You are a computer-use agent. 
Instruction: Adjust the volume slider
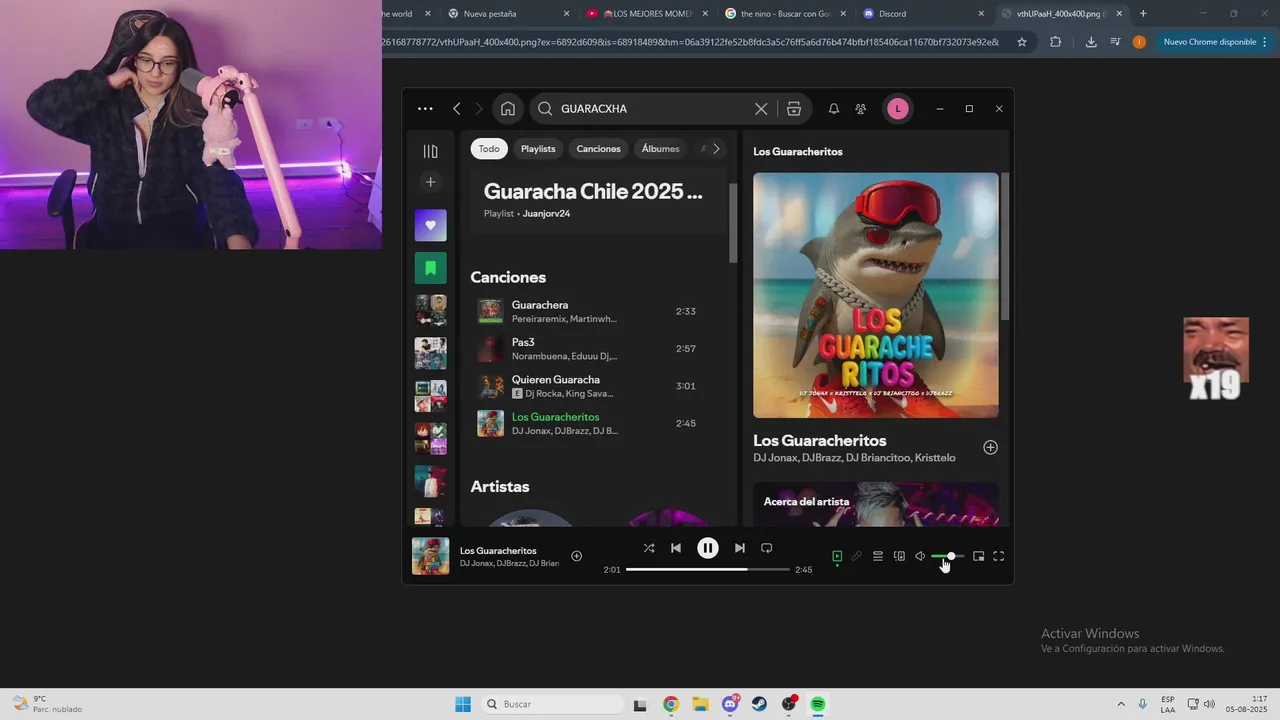coord(948,556)
